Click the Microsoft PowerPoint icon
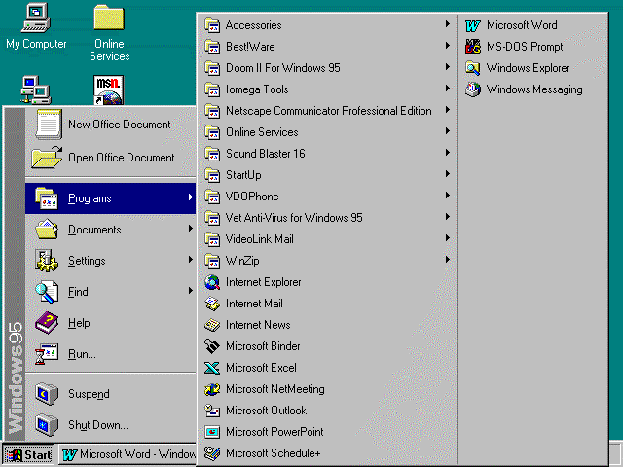This screenshot has width=623, height=467. pyautogui.click(x=212, y=432)
